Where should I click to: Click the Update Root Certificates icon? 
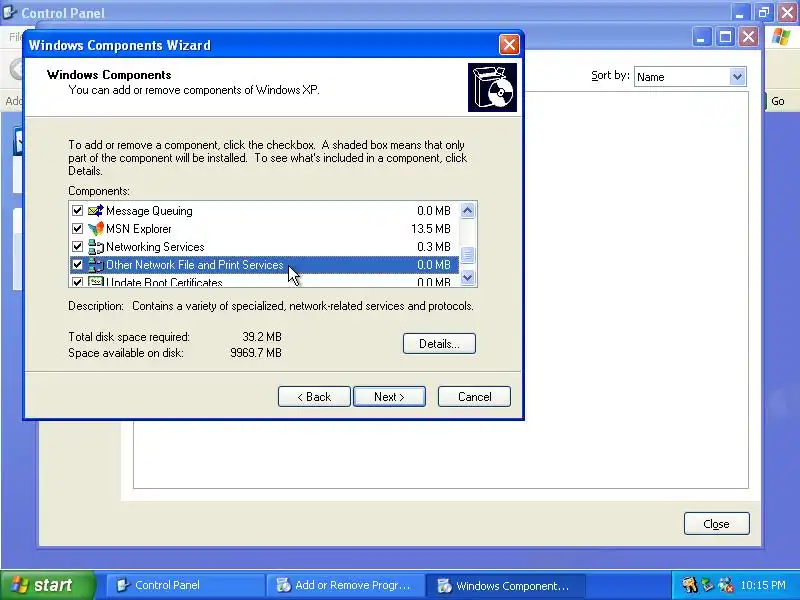(95, 281)
